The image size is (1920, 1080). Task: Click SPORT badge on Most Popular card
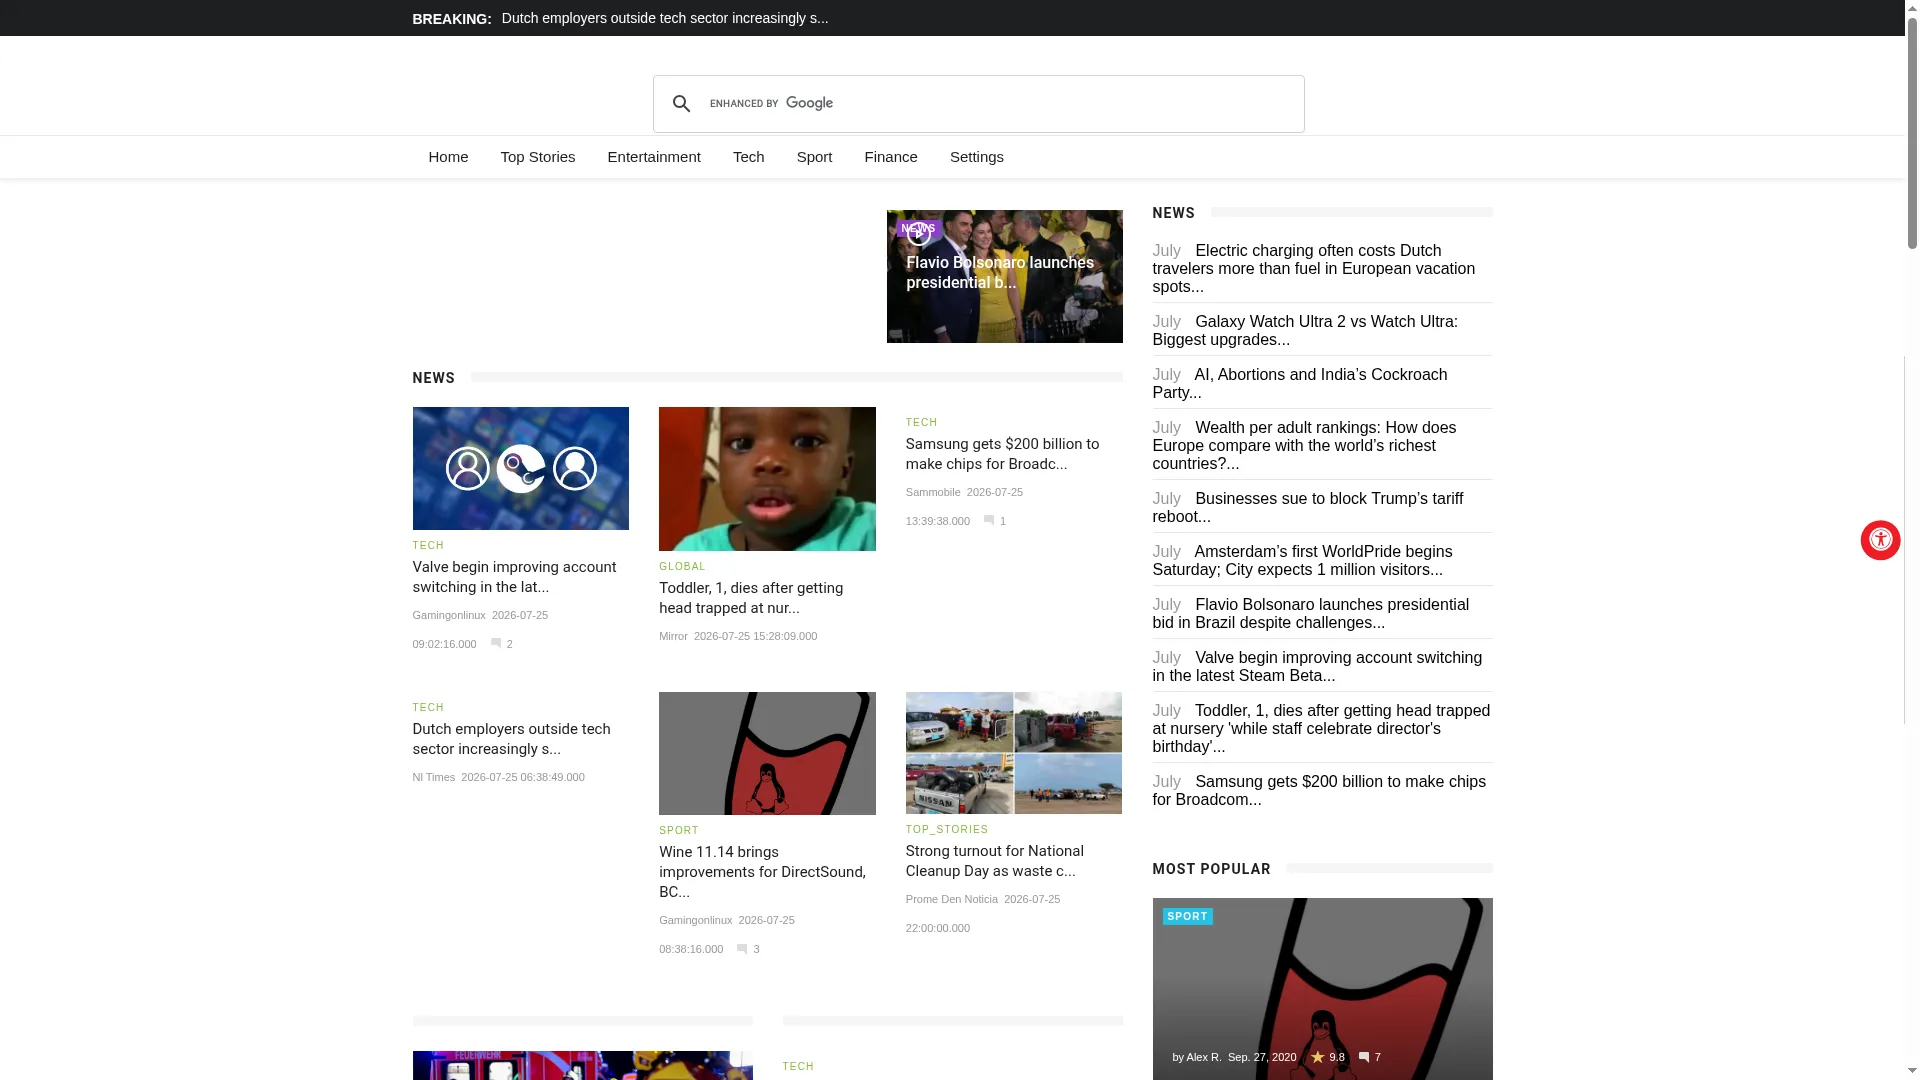pos(1188,916)
